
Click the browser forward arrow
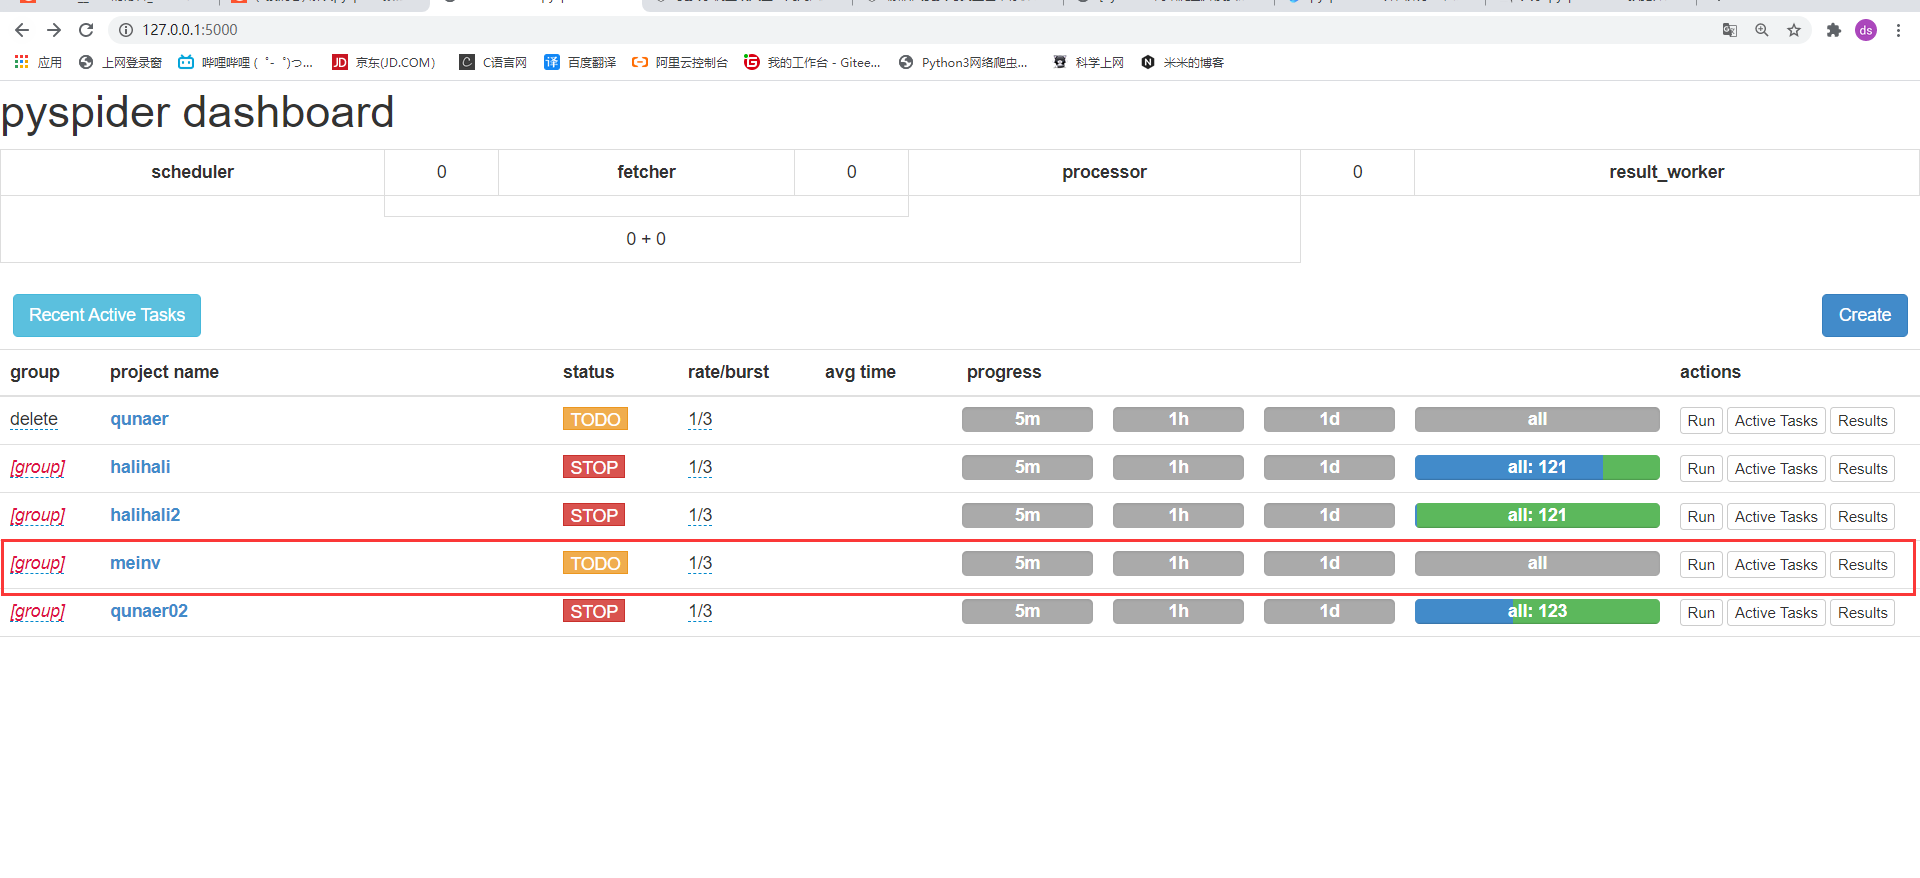click(54, 30)
